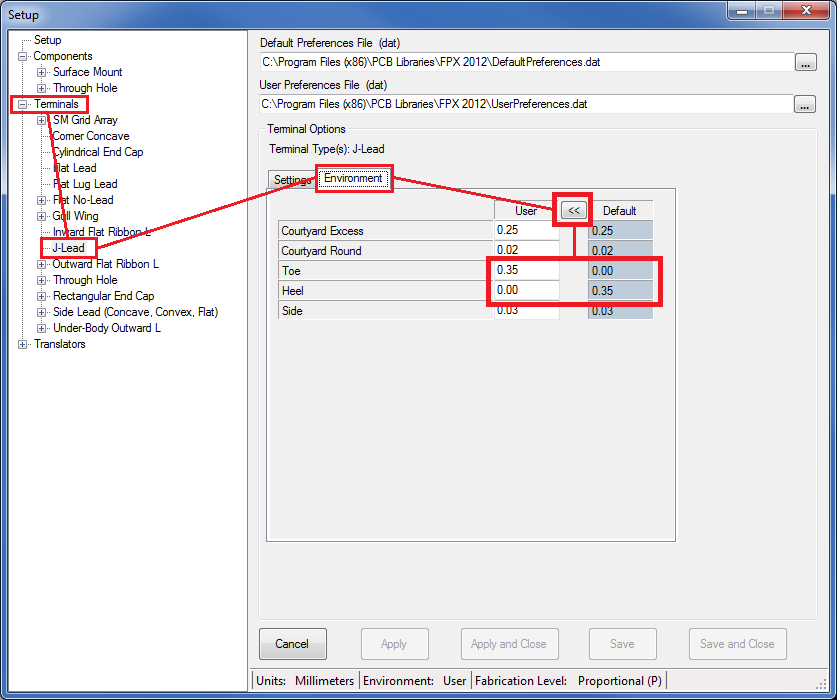
Task: Edit the user Courtyard Round value
Action: (x=526, y=250)
